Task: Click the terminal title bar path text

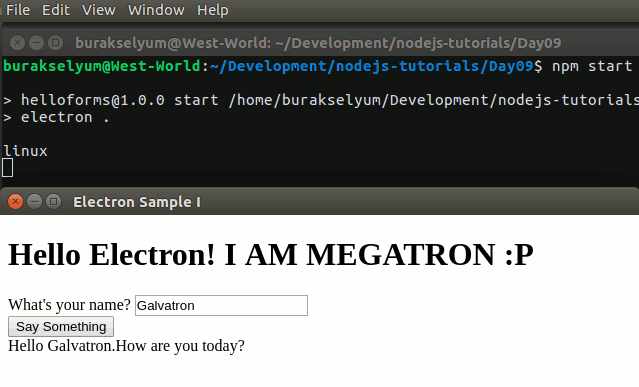Action: tap(318, 43)
